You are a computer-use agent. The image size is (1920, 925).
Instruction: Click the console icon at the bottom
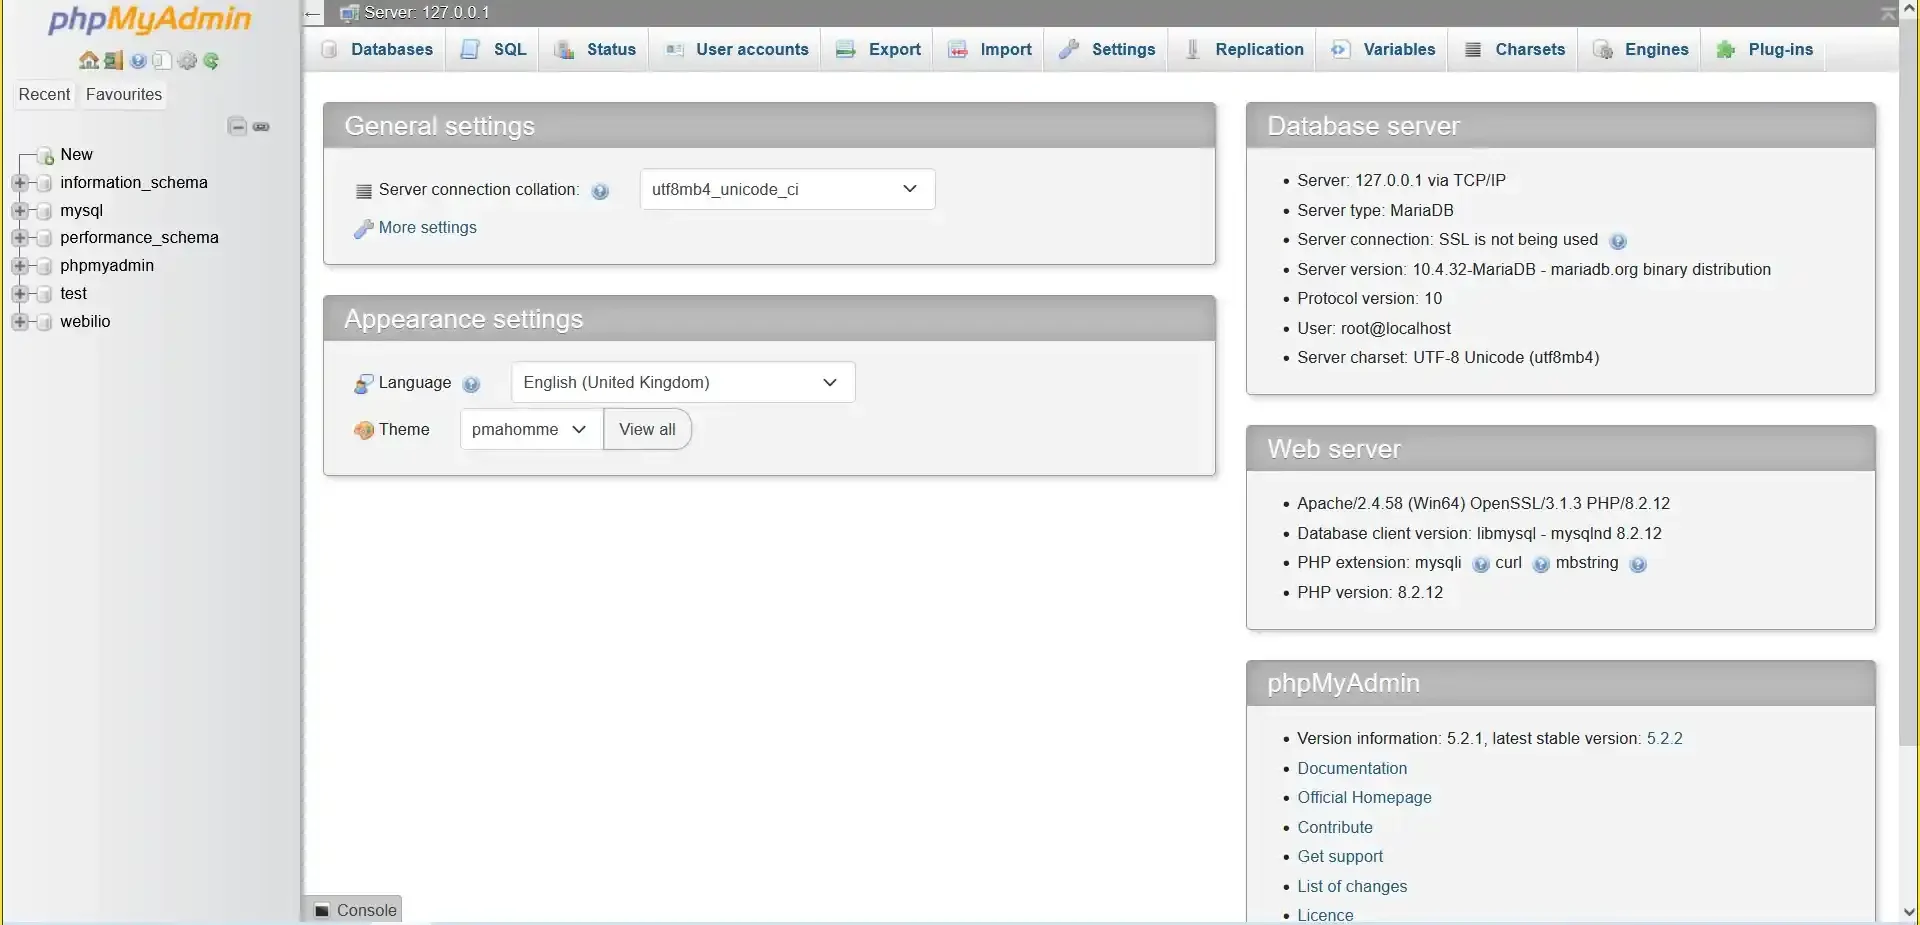pyautogui.click(x=322, y=910)
